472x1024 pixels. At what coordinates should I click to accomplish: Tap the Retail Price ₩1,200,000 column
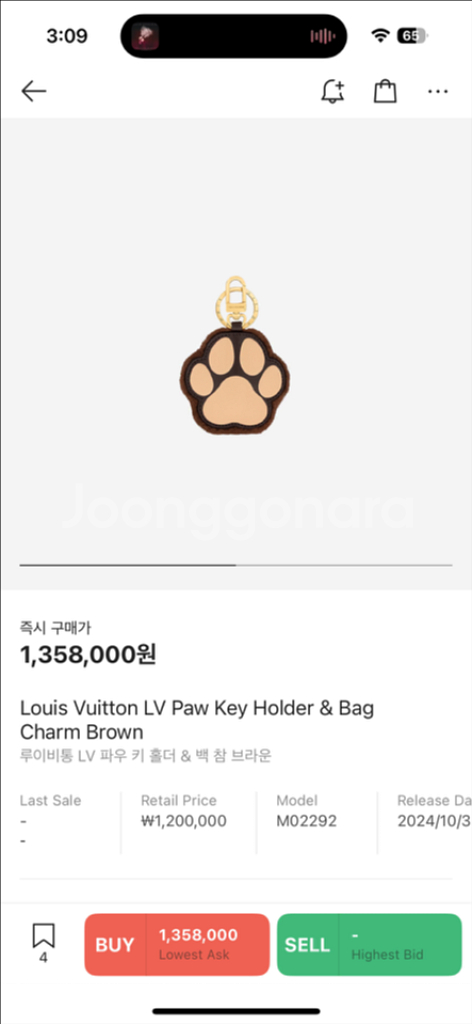(183, 811)
